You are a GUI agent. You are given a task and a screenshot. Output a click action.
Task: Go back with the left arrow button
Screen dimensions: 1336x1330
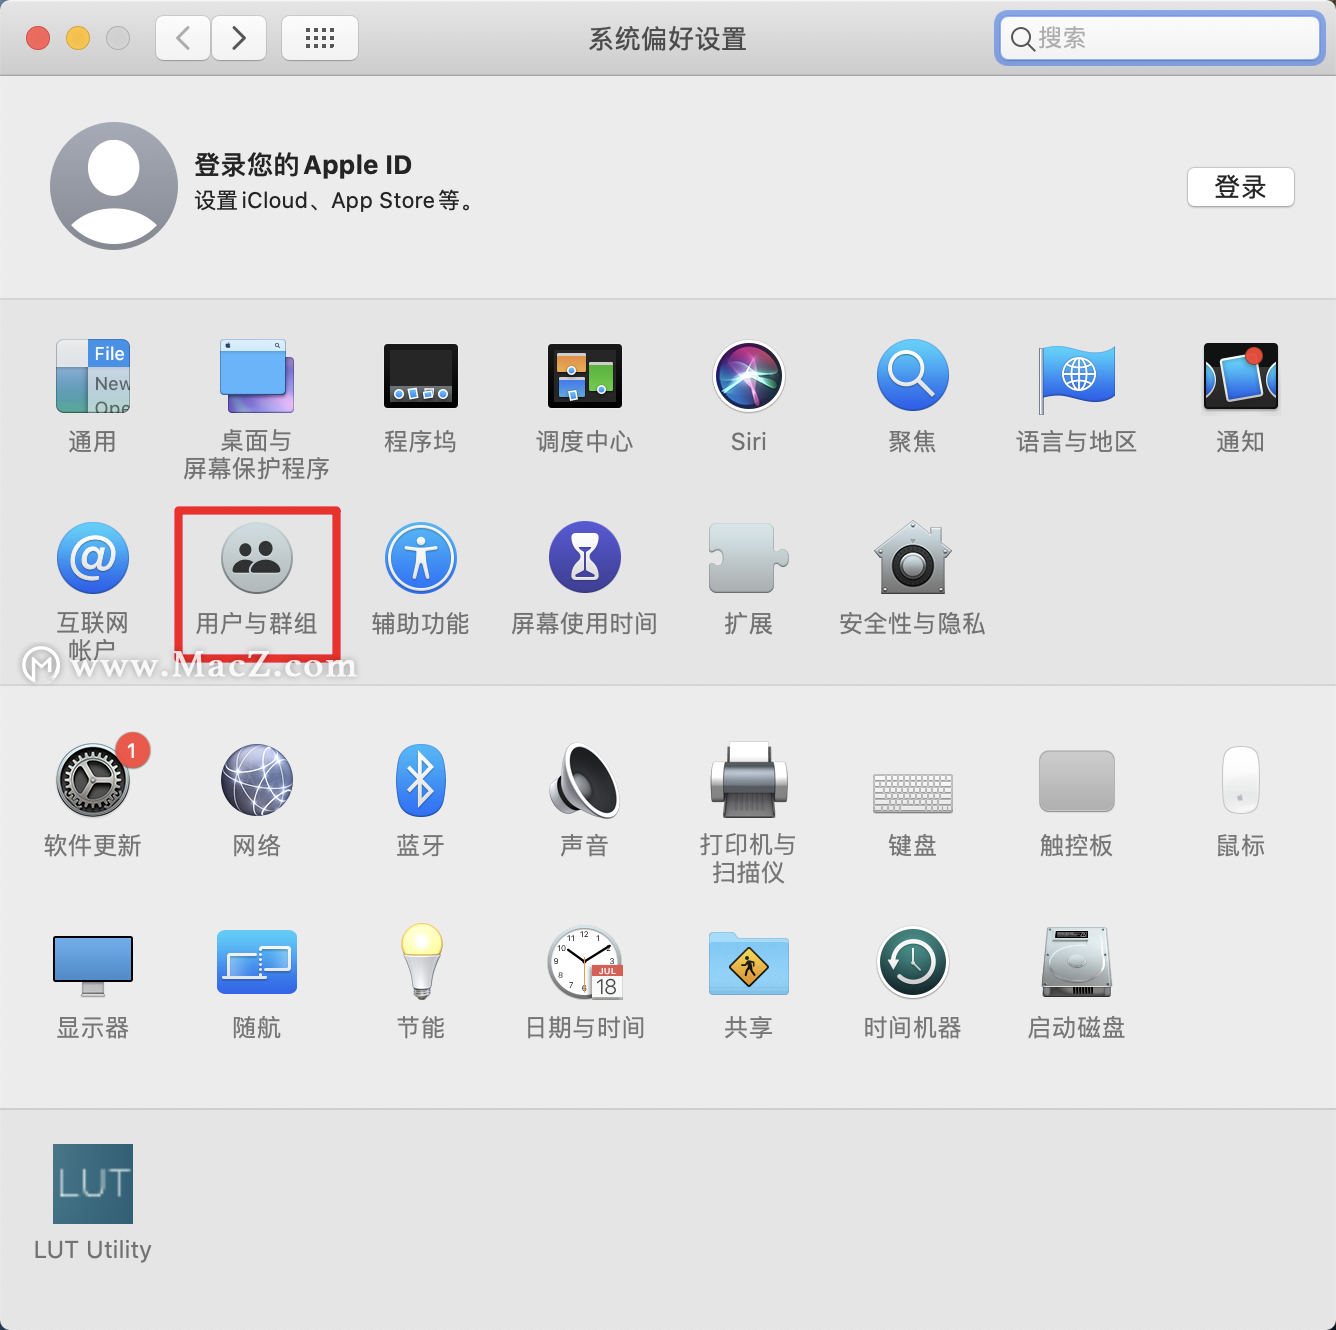click(x=183, y=38)
